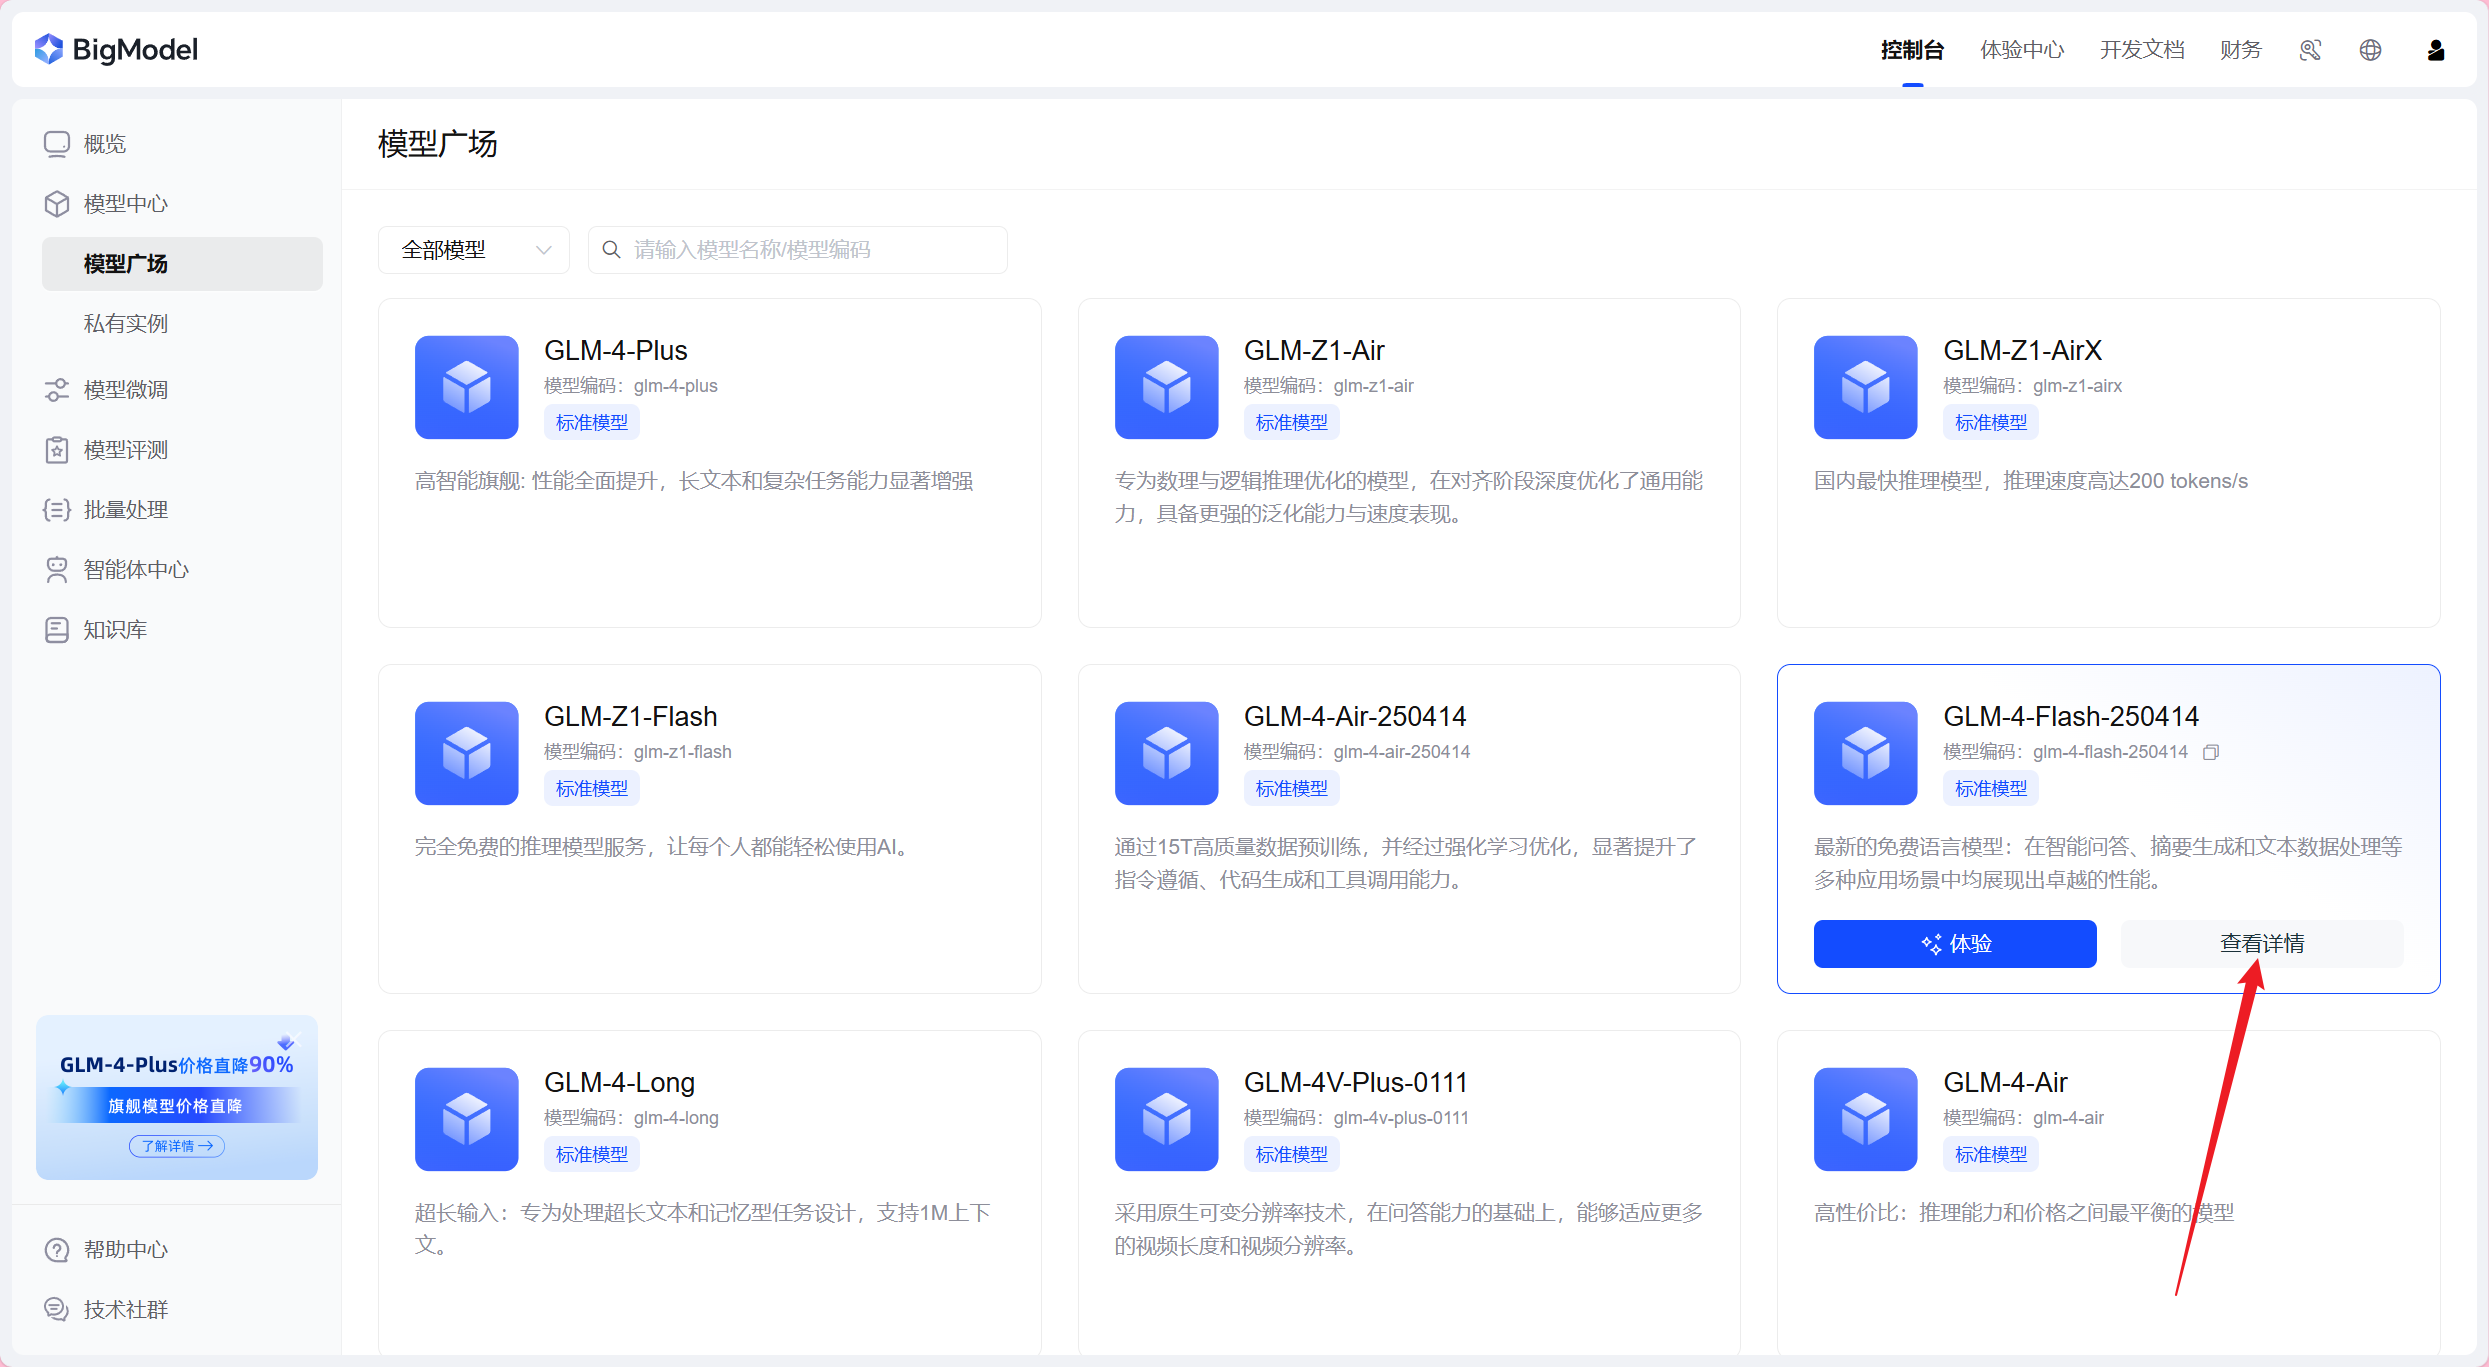The image size is (2489, 1367).
Task: Click the GLM-4V-Plus-0111 model title
Action: pyautogui.click(x=1356, y=1083)
